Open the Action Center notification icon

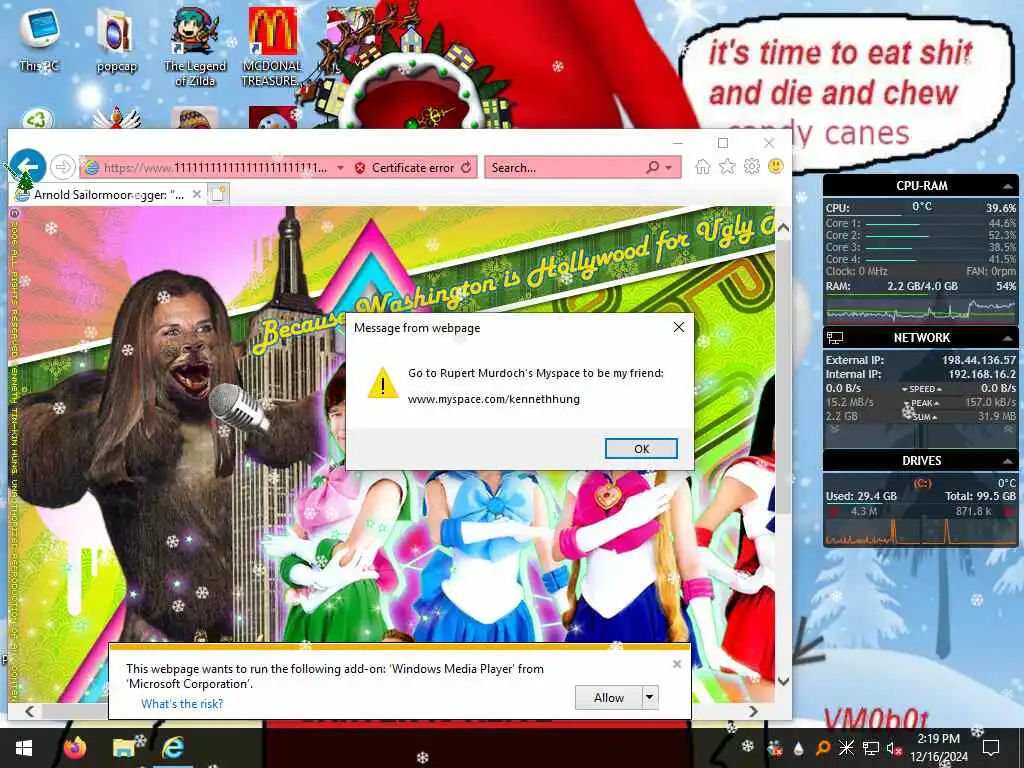(x=991, y=748)
